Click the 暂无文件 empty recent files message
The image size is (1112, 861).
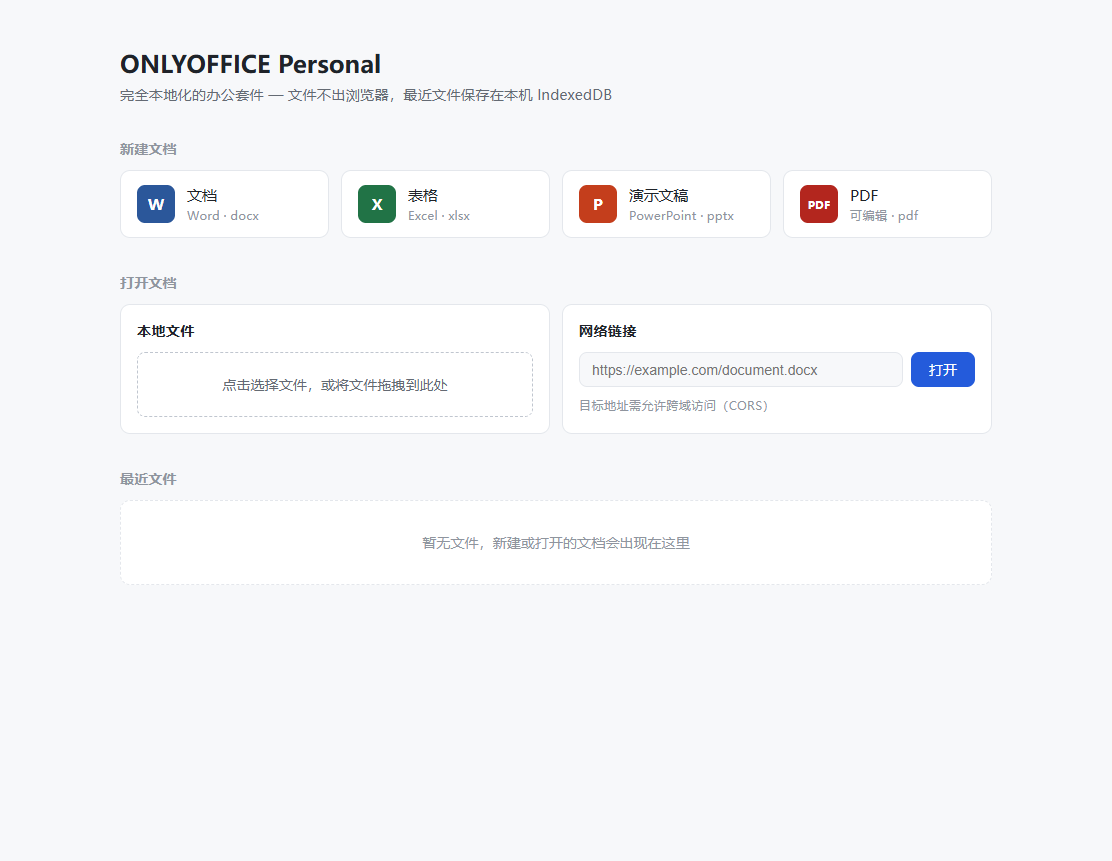click(x=556, y=543)
